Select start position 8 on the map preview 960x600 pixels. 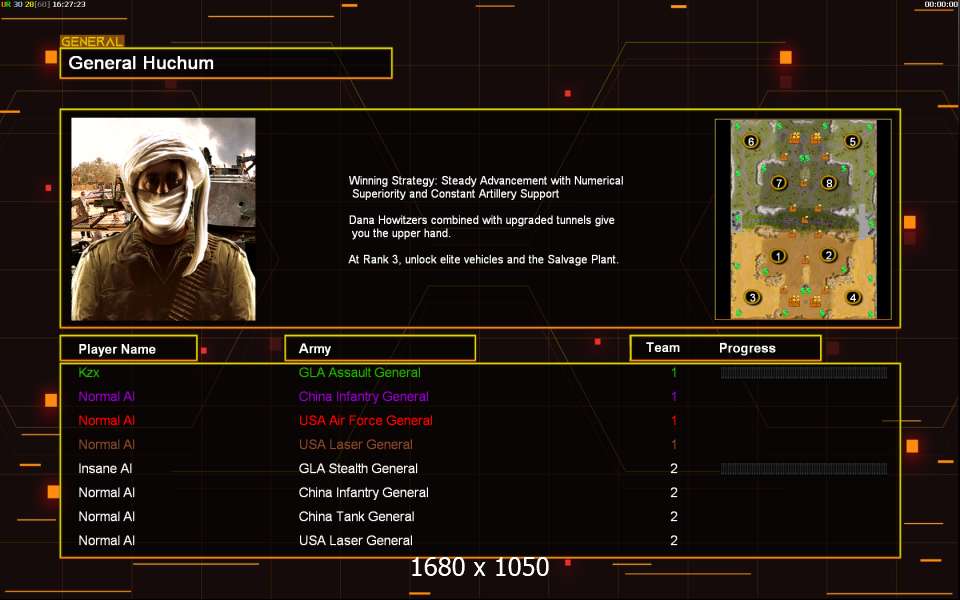(829, 182)
